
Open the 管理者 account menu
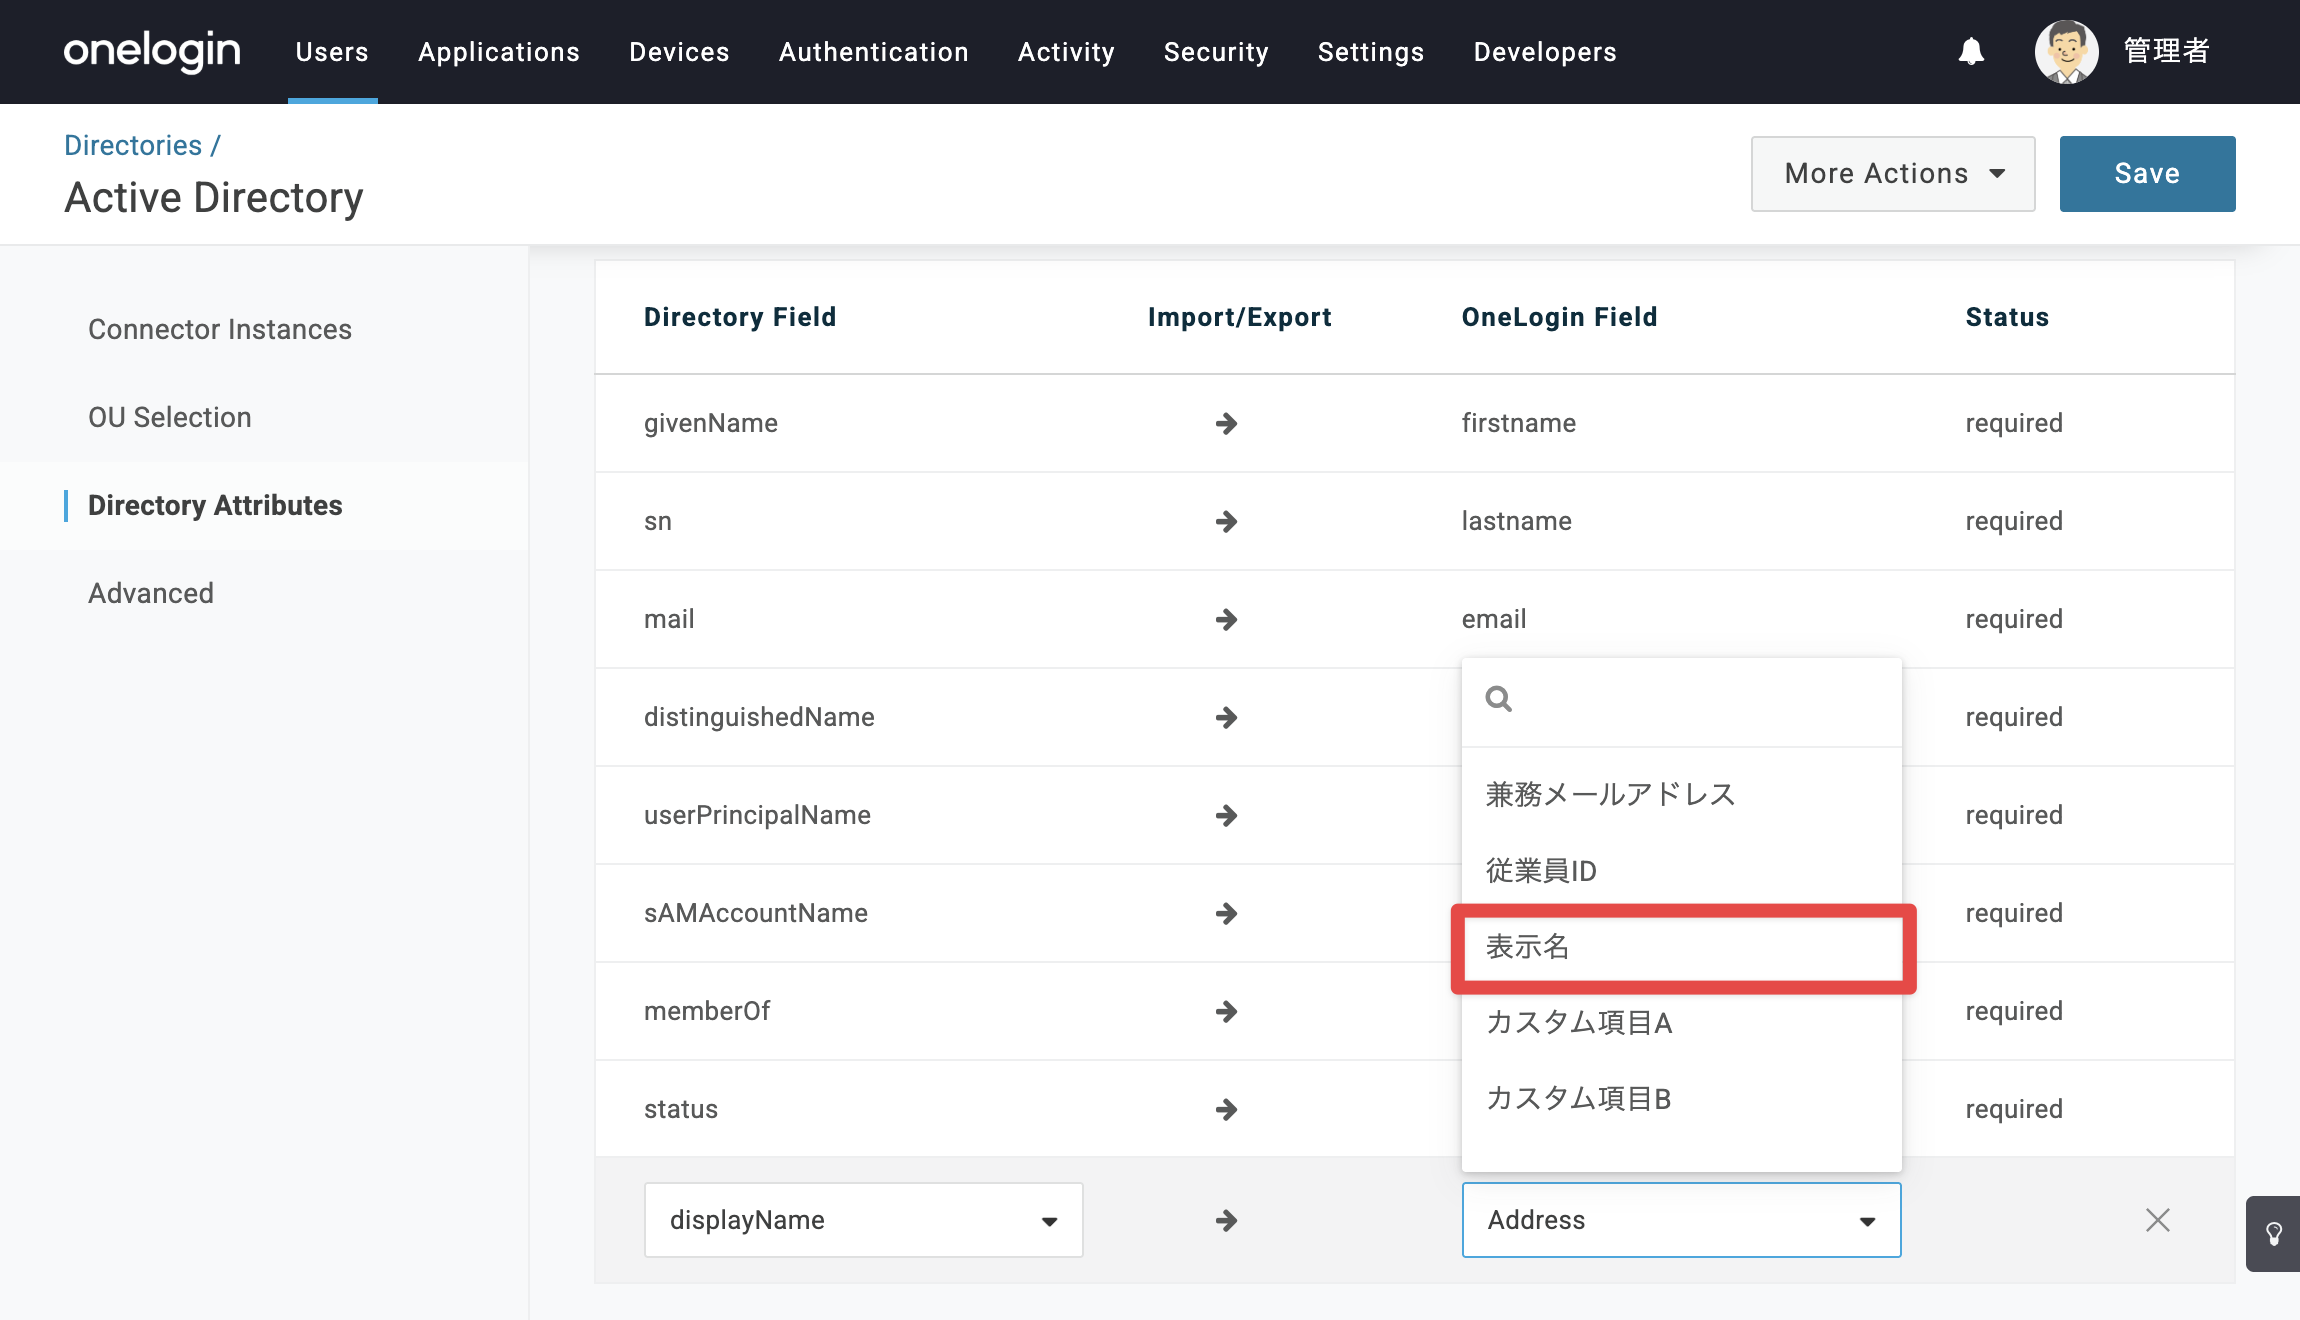2166,51
